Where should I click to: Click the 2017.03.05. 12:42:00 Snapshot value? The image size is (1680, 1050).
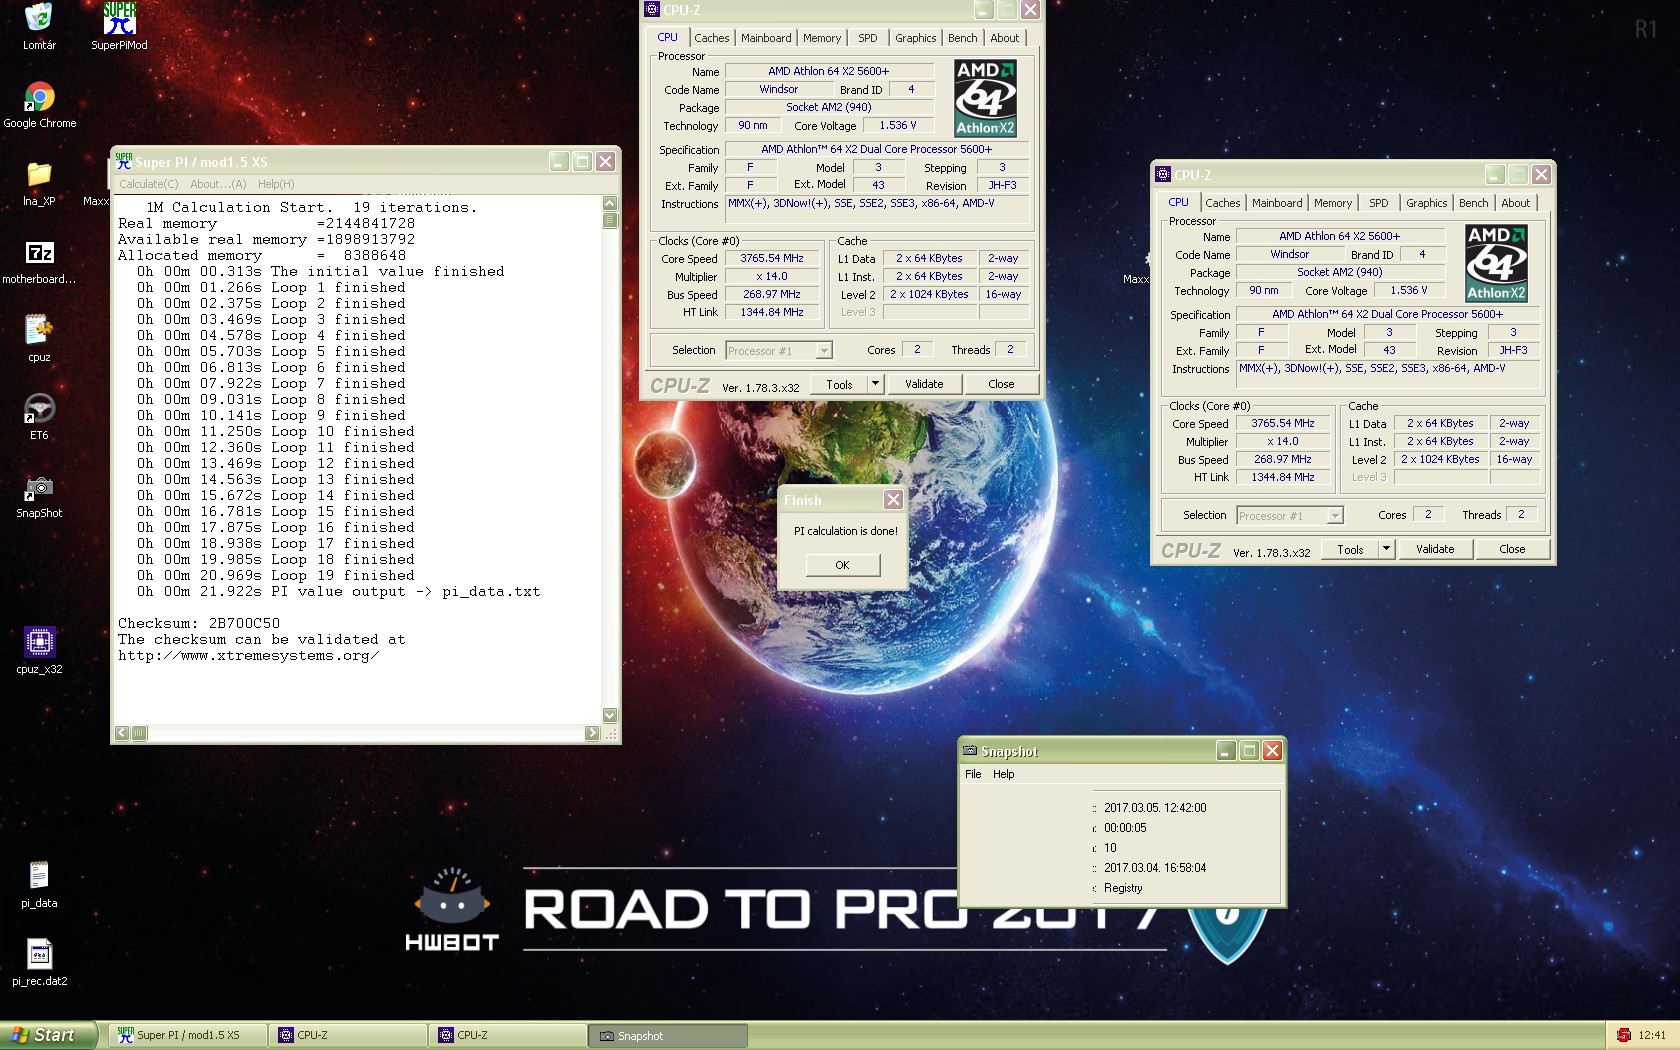1155,808
